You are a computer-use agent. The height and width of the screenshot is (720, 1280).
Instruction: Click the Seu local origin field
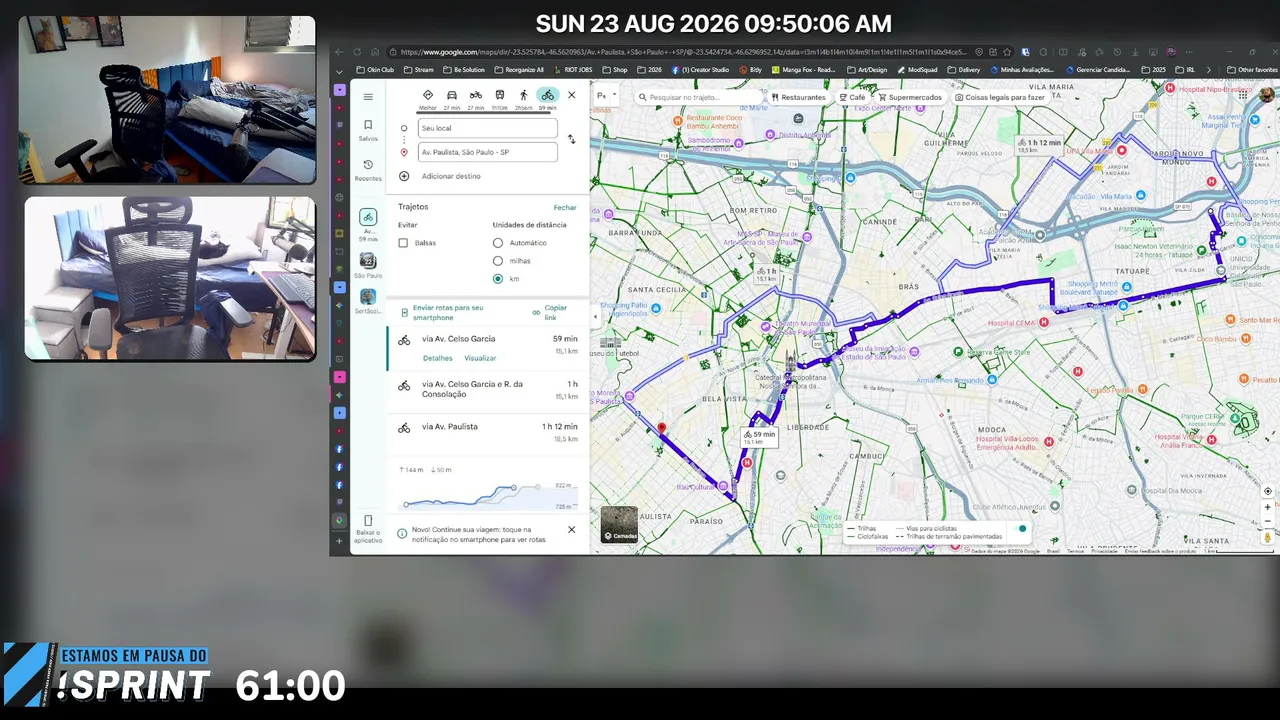(x=488, y=128)
